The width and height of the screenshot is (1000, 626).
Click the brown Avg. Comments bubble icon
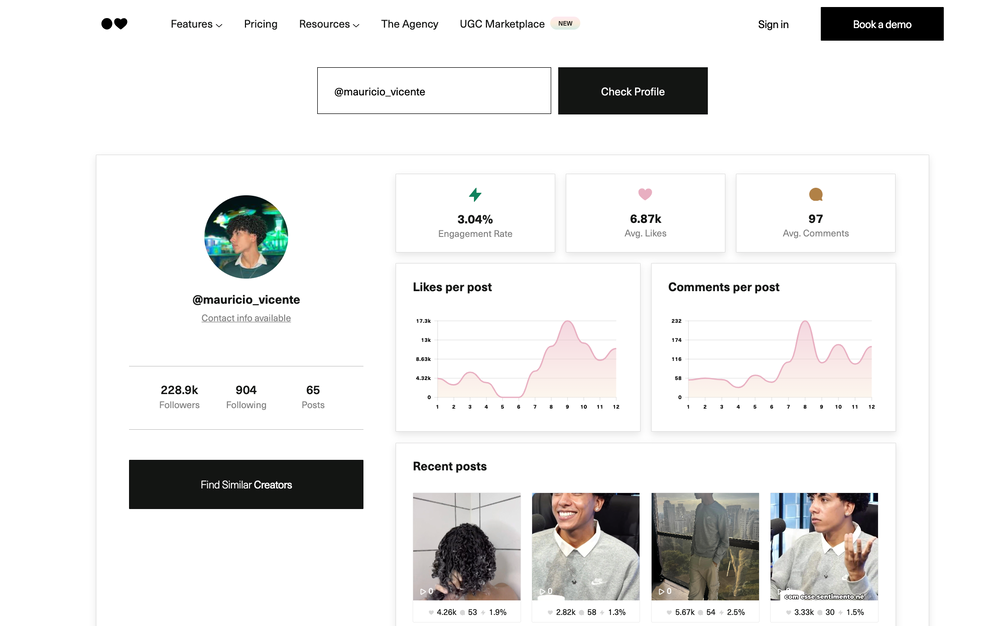click(815, 195)
